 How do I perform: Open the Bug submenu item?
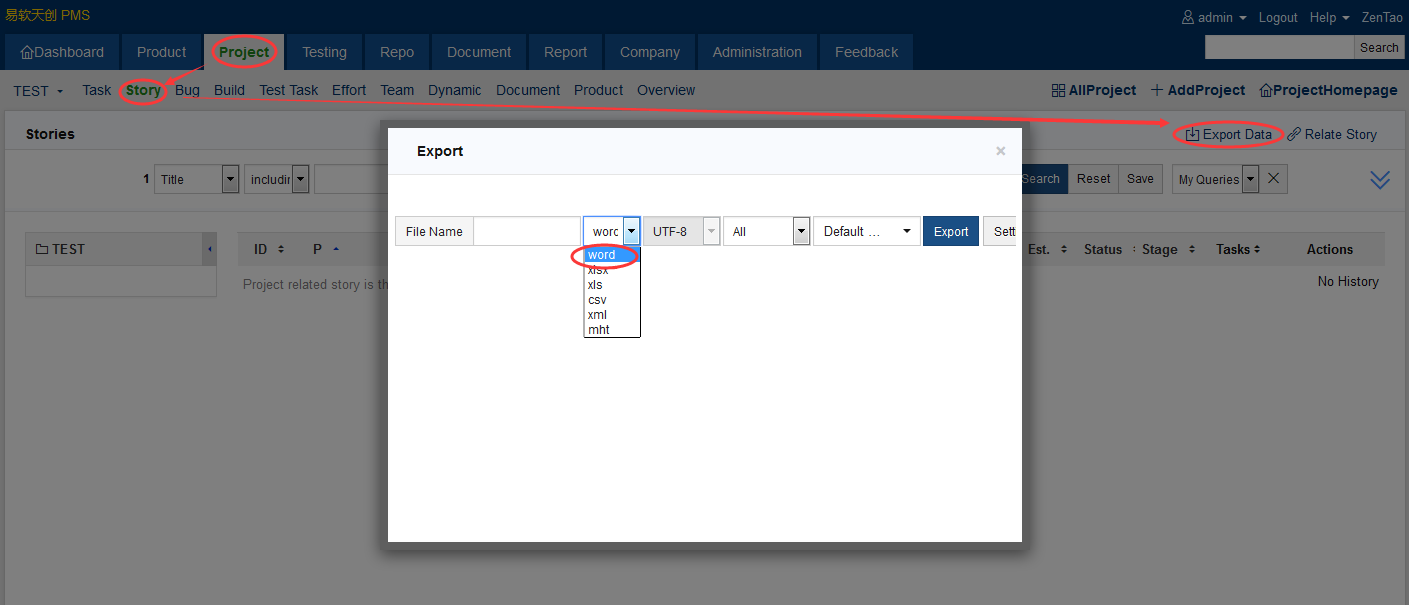pos(187,90)
